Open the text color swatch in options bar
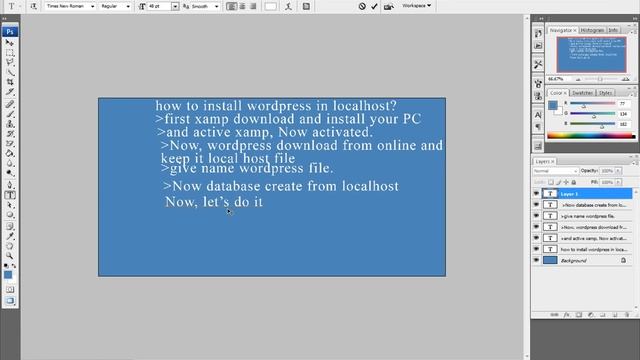640x360 pixels. tap(271, 6)
